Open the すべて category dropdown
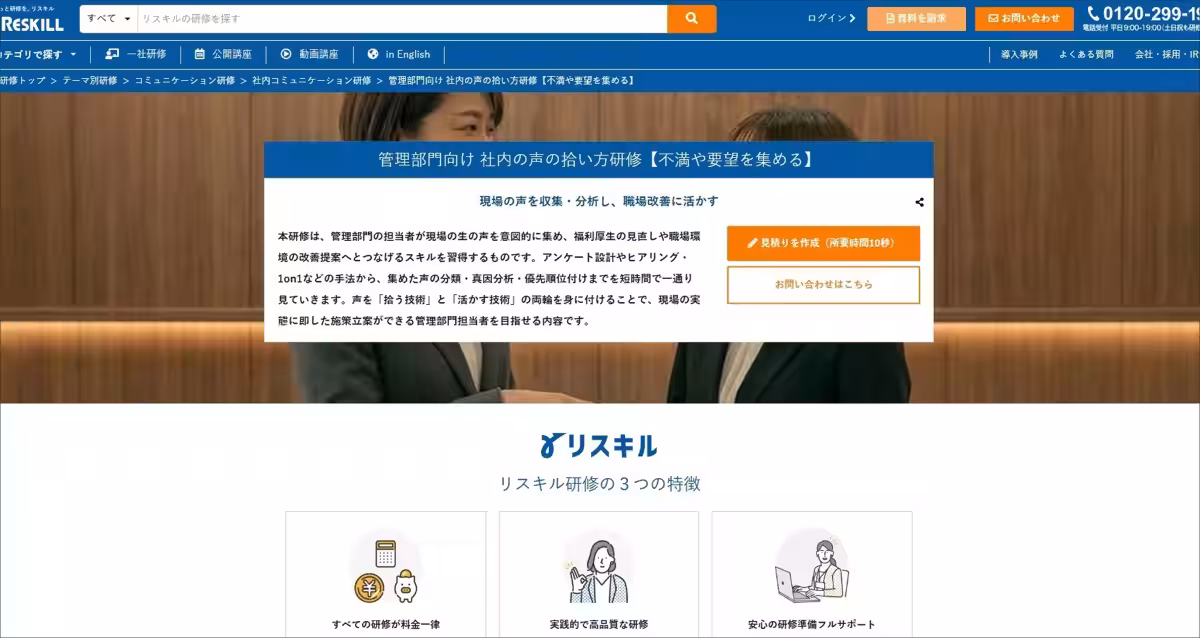This screenshot has width=1200, height=638. tap(108, 19)
